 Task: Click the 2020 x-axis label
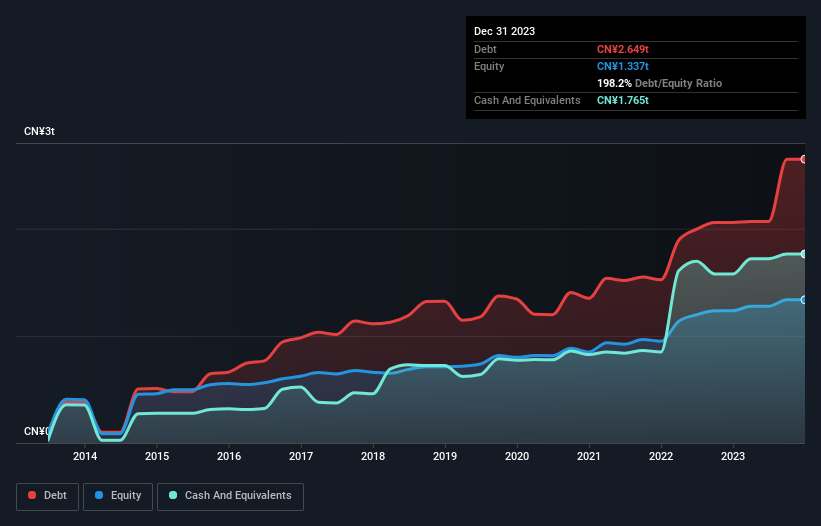(x=517, y=456)
